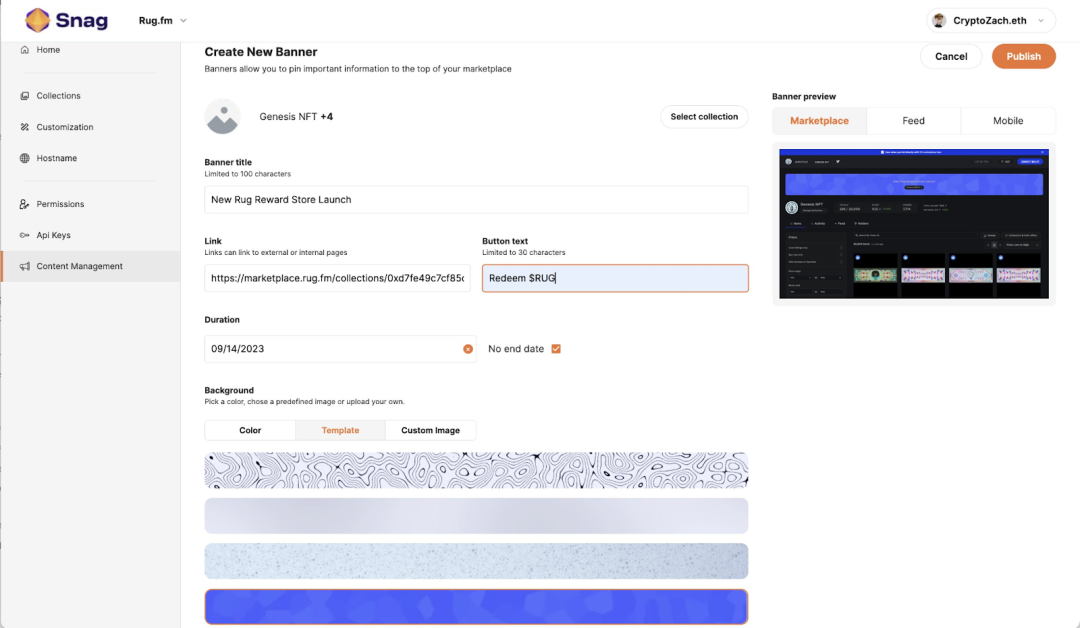Select the Color background tab

[x=250, y=430]
